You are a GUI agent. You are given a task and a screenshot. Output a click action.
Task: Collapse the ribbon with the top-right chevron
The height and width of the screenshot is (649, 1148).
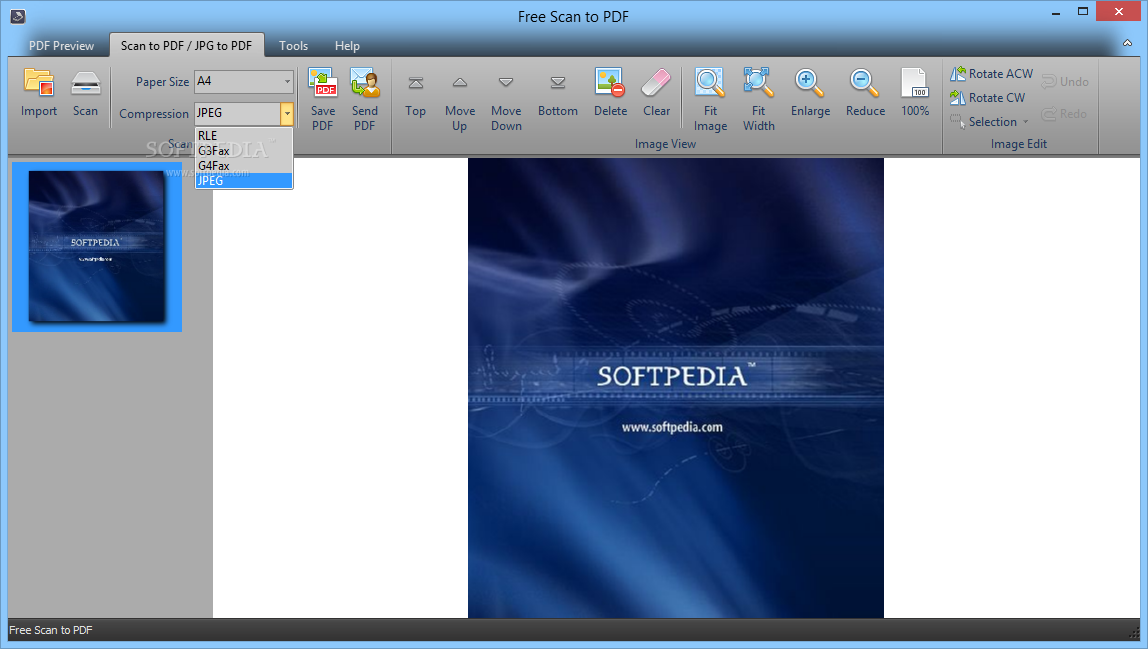click(x=1128, y=44)
